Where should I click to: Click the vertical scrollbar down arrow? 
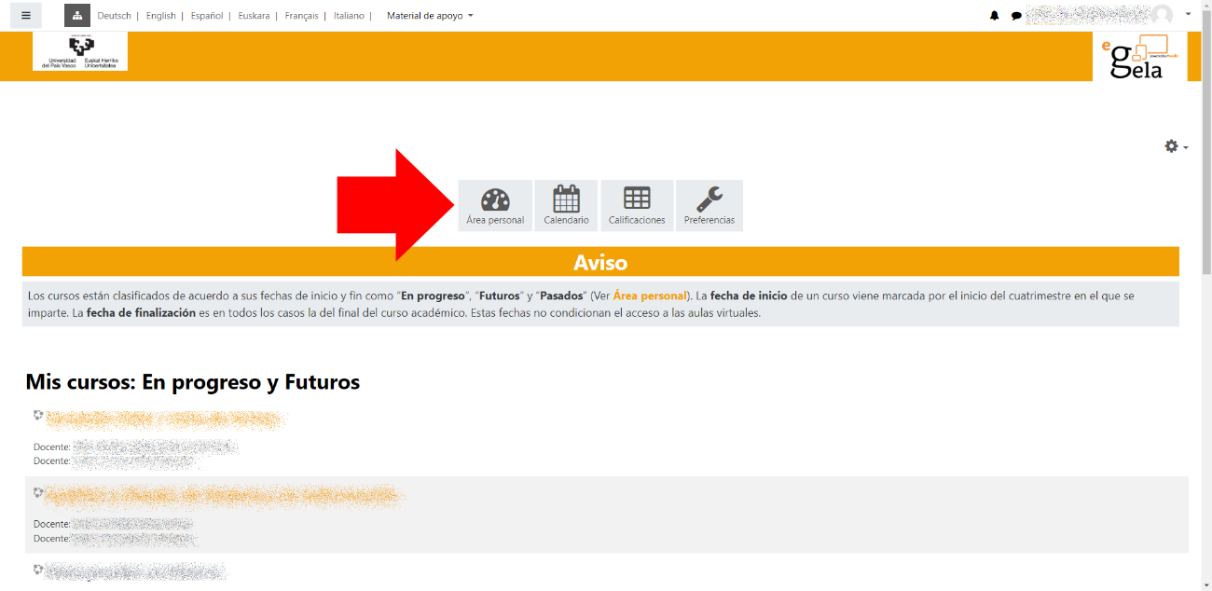(x=1205, y=584)
